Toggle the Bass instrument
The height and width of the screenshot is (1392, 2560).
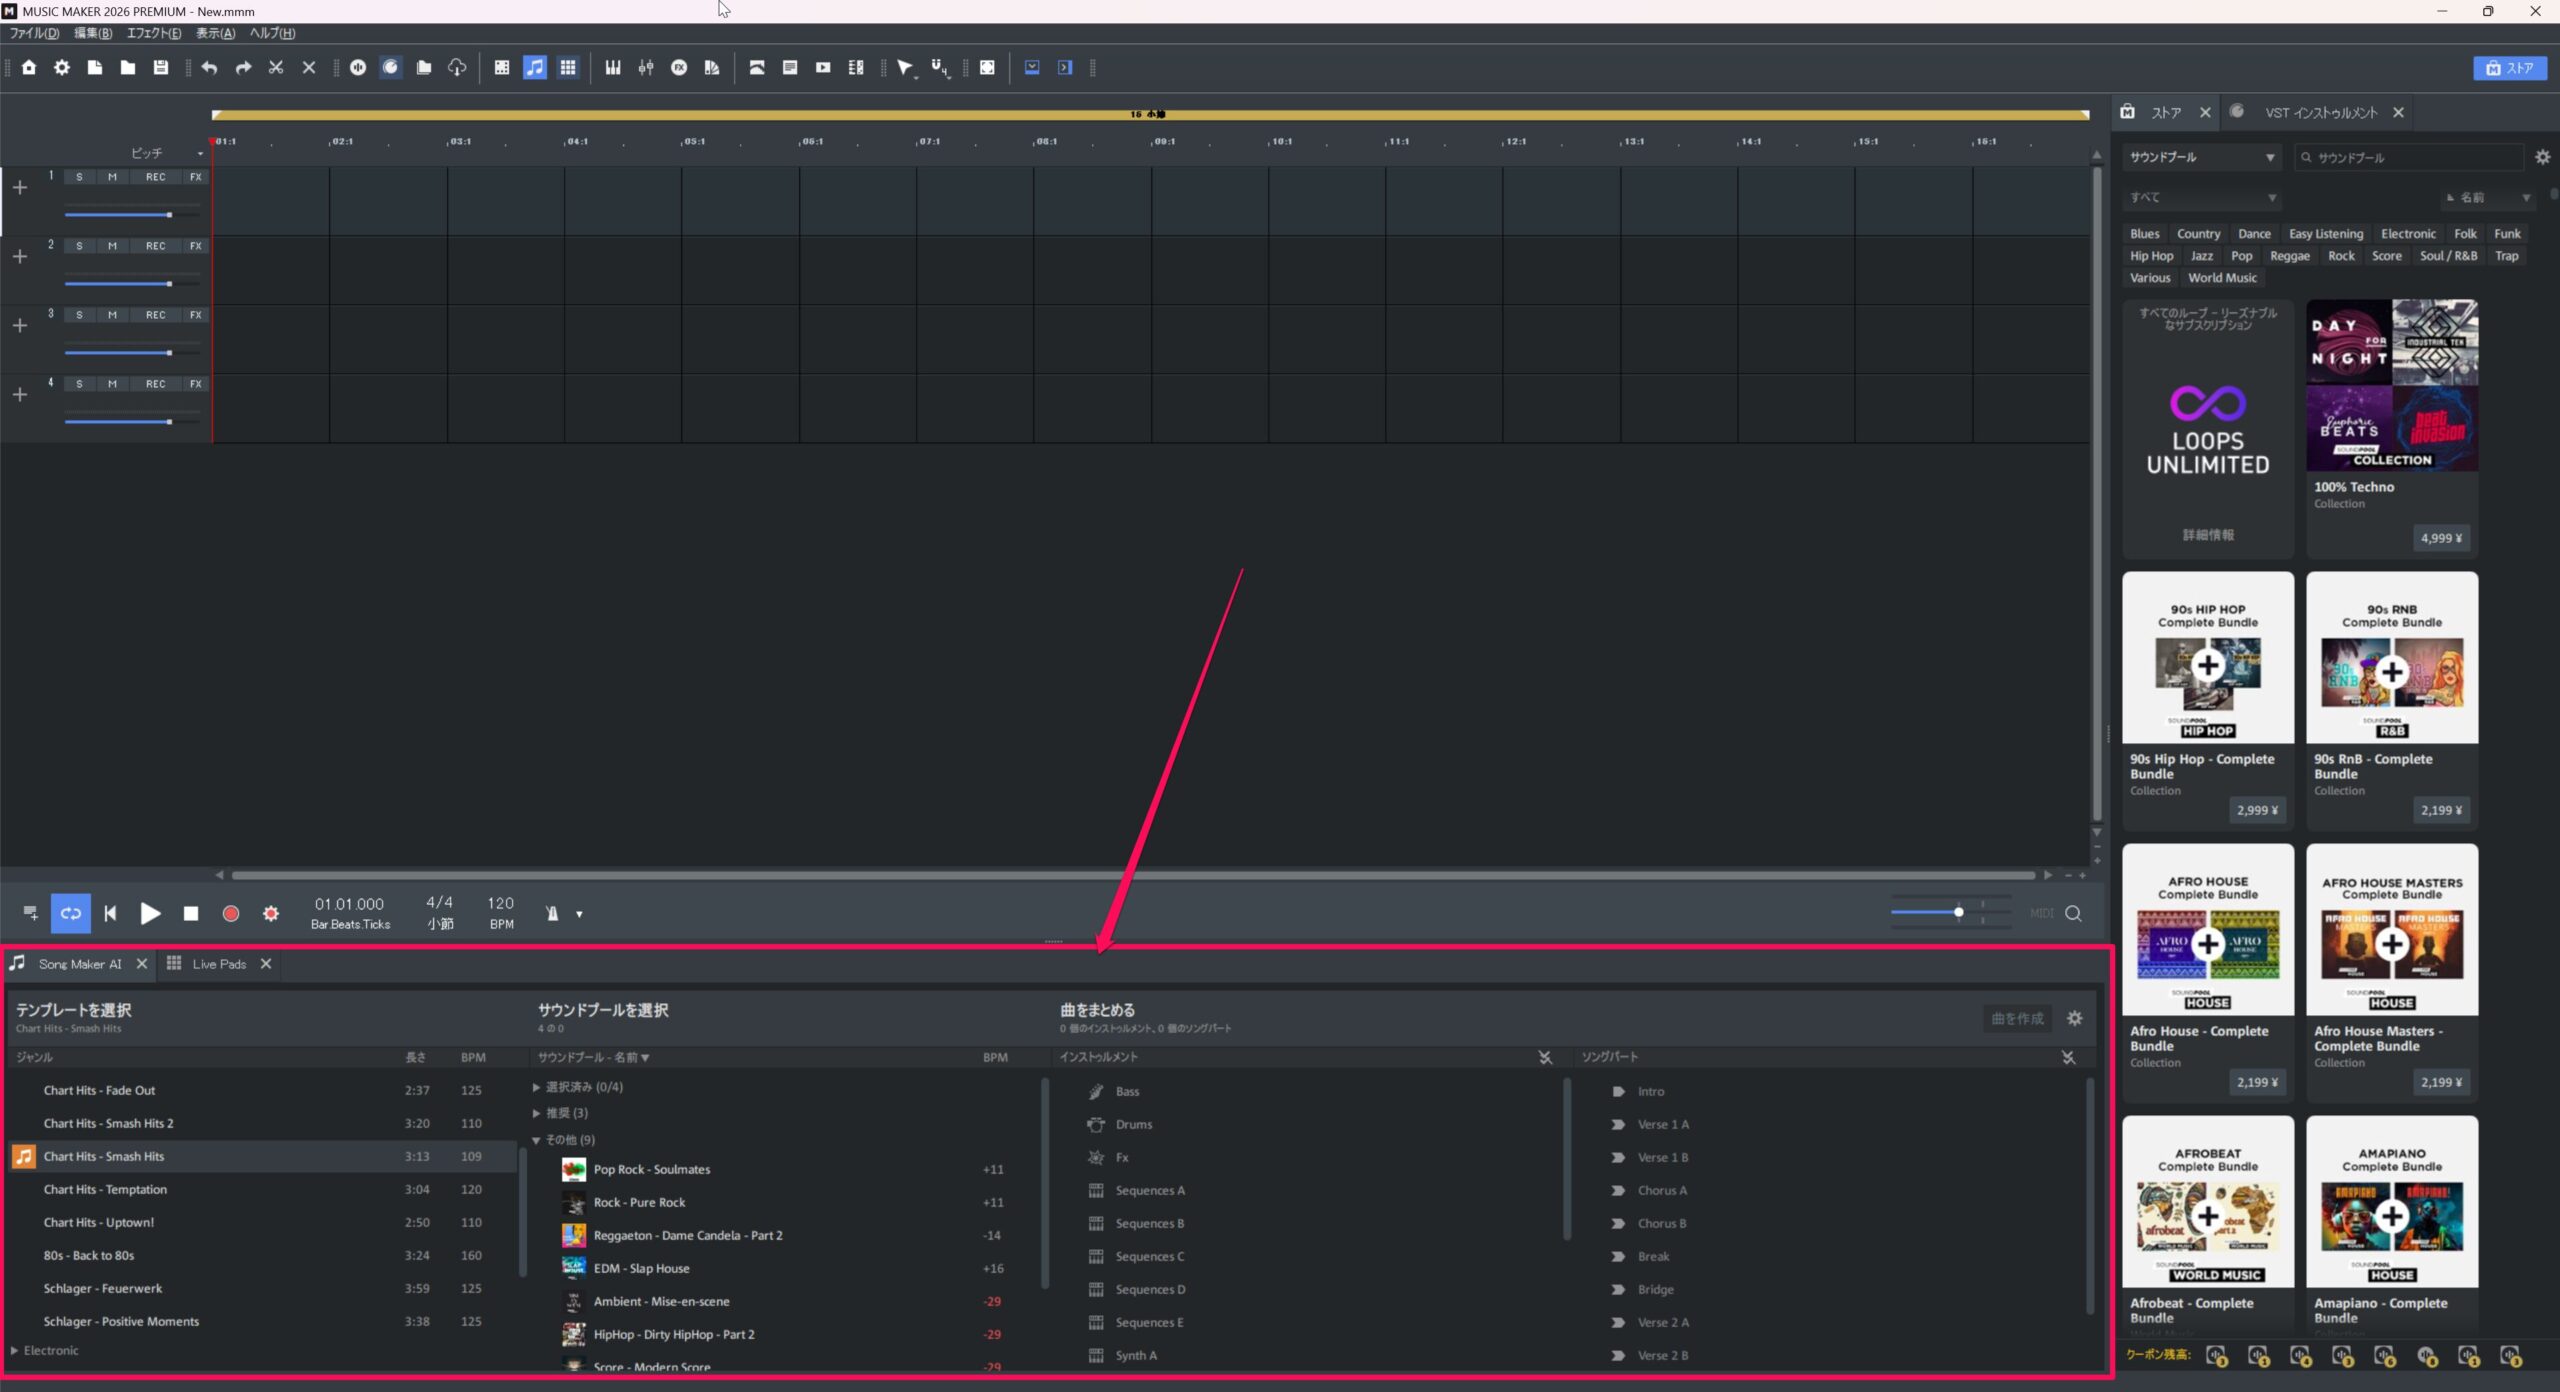1127,1091
